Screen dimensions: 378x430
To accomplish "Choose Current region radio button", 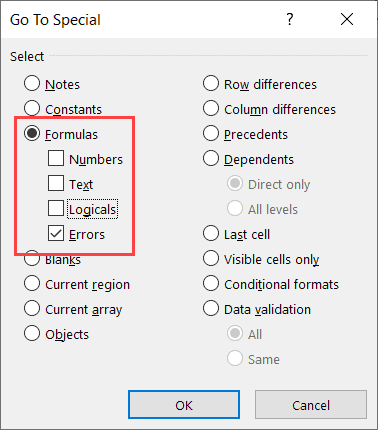I will pos(32,283).
